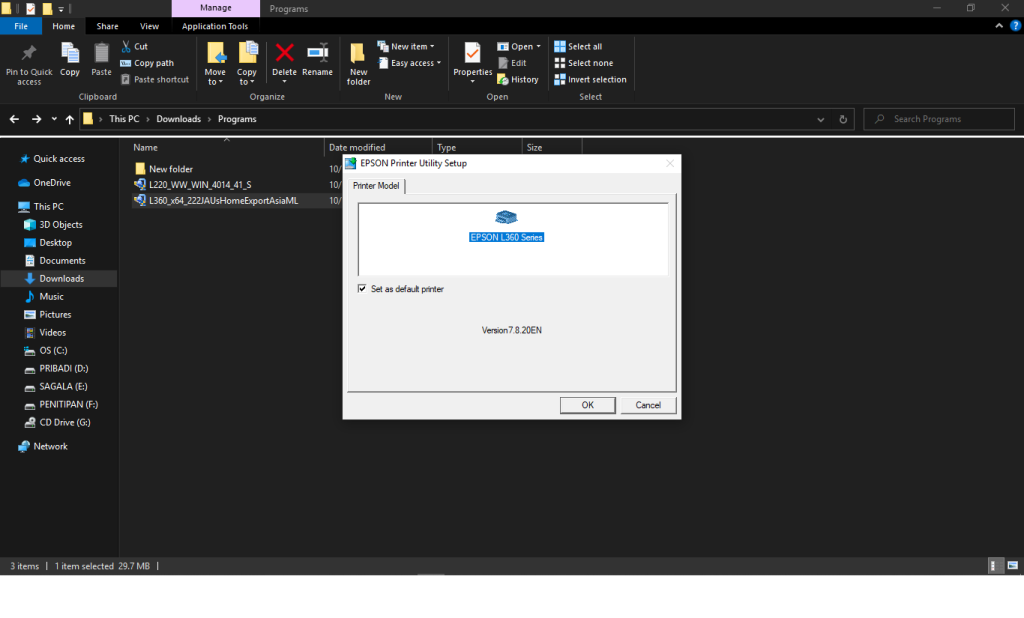
Task: Click the Manage contextual tab
Action: pyautogui.click(x=216, y=8)
